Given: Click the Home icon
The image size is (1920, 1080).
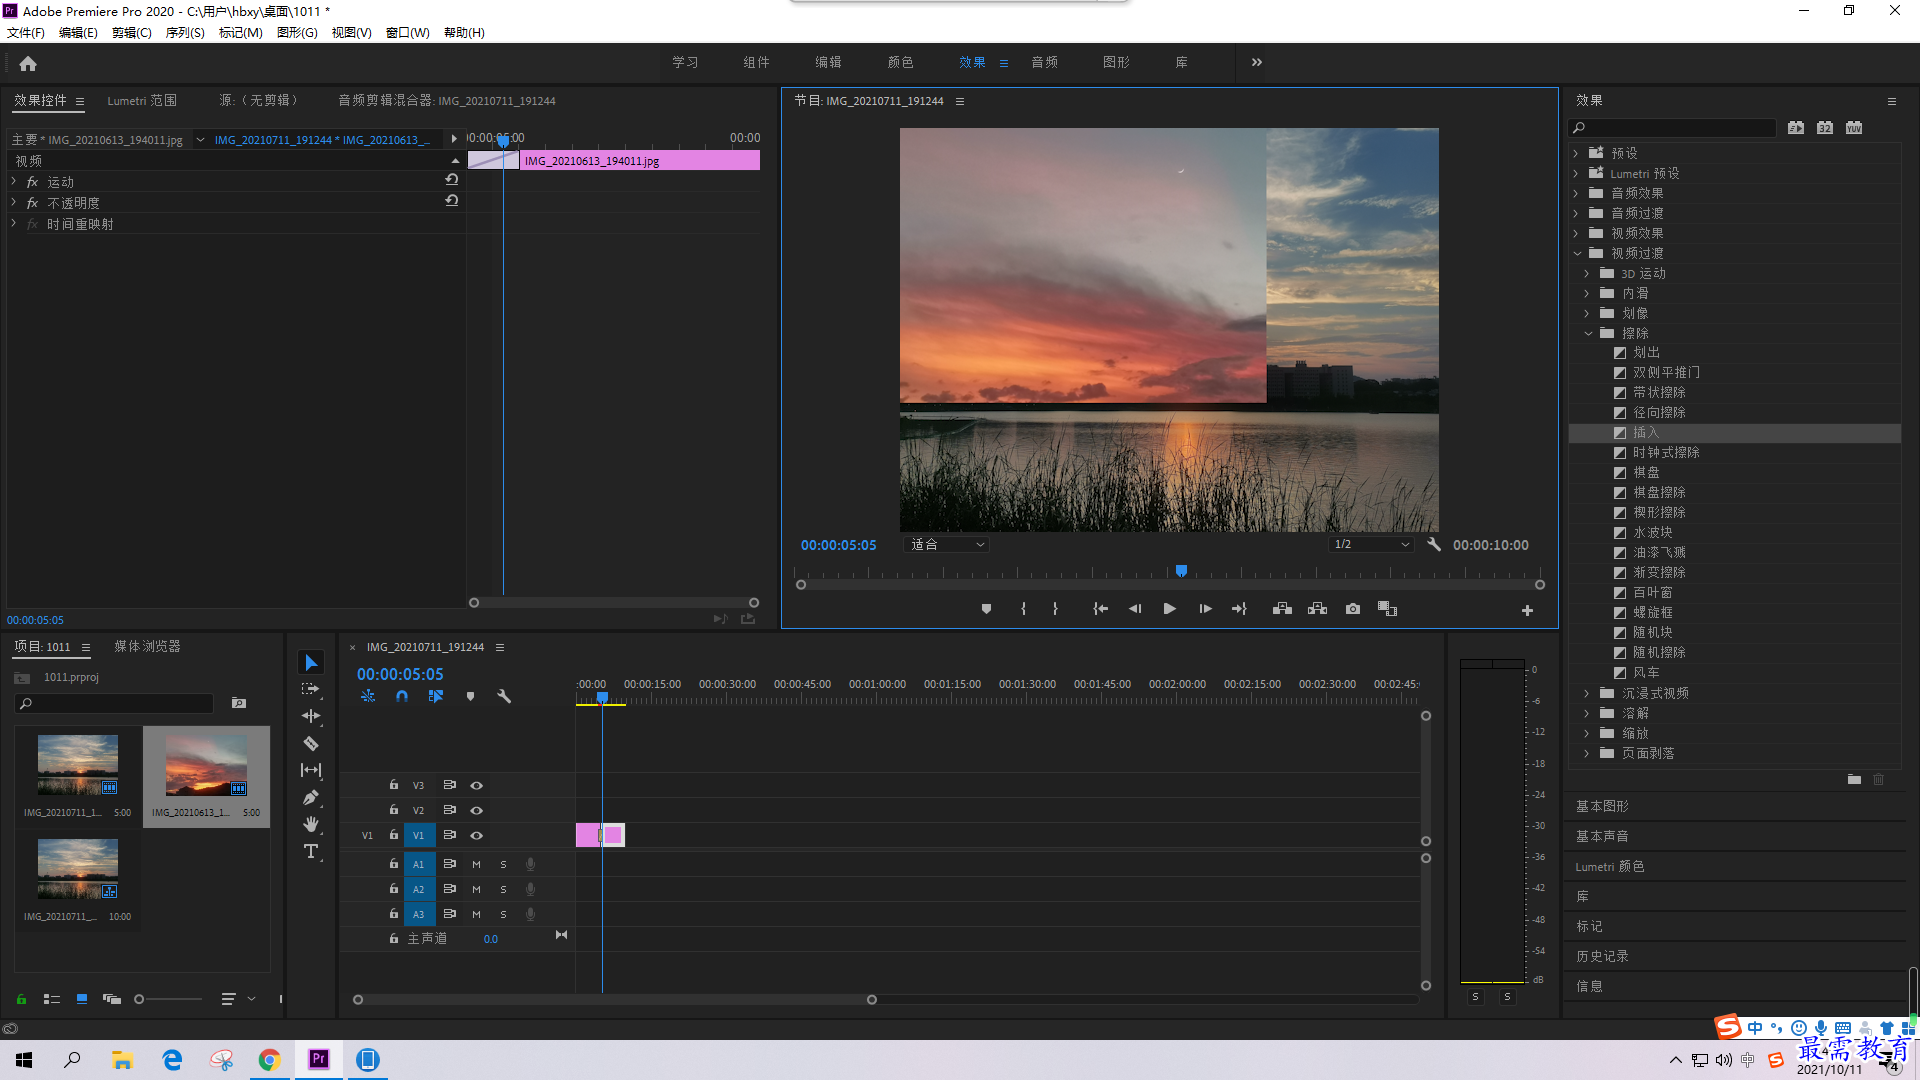Looking at the screenshot, I should [x=28, y=63].
